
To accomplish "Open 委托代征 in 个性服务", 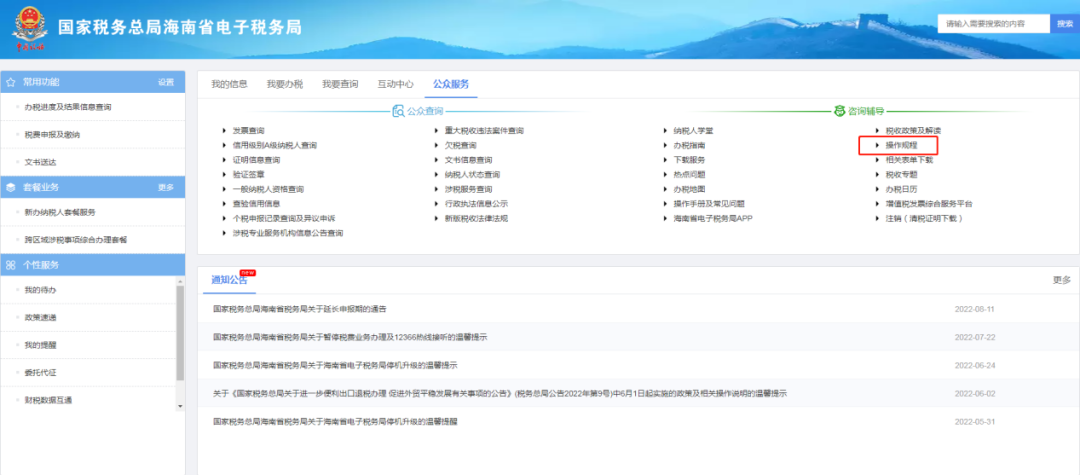I will [x=40, y=373].
